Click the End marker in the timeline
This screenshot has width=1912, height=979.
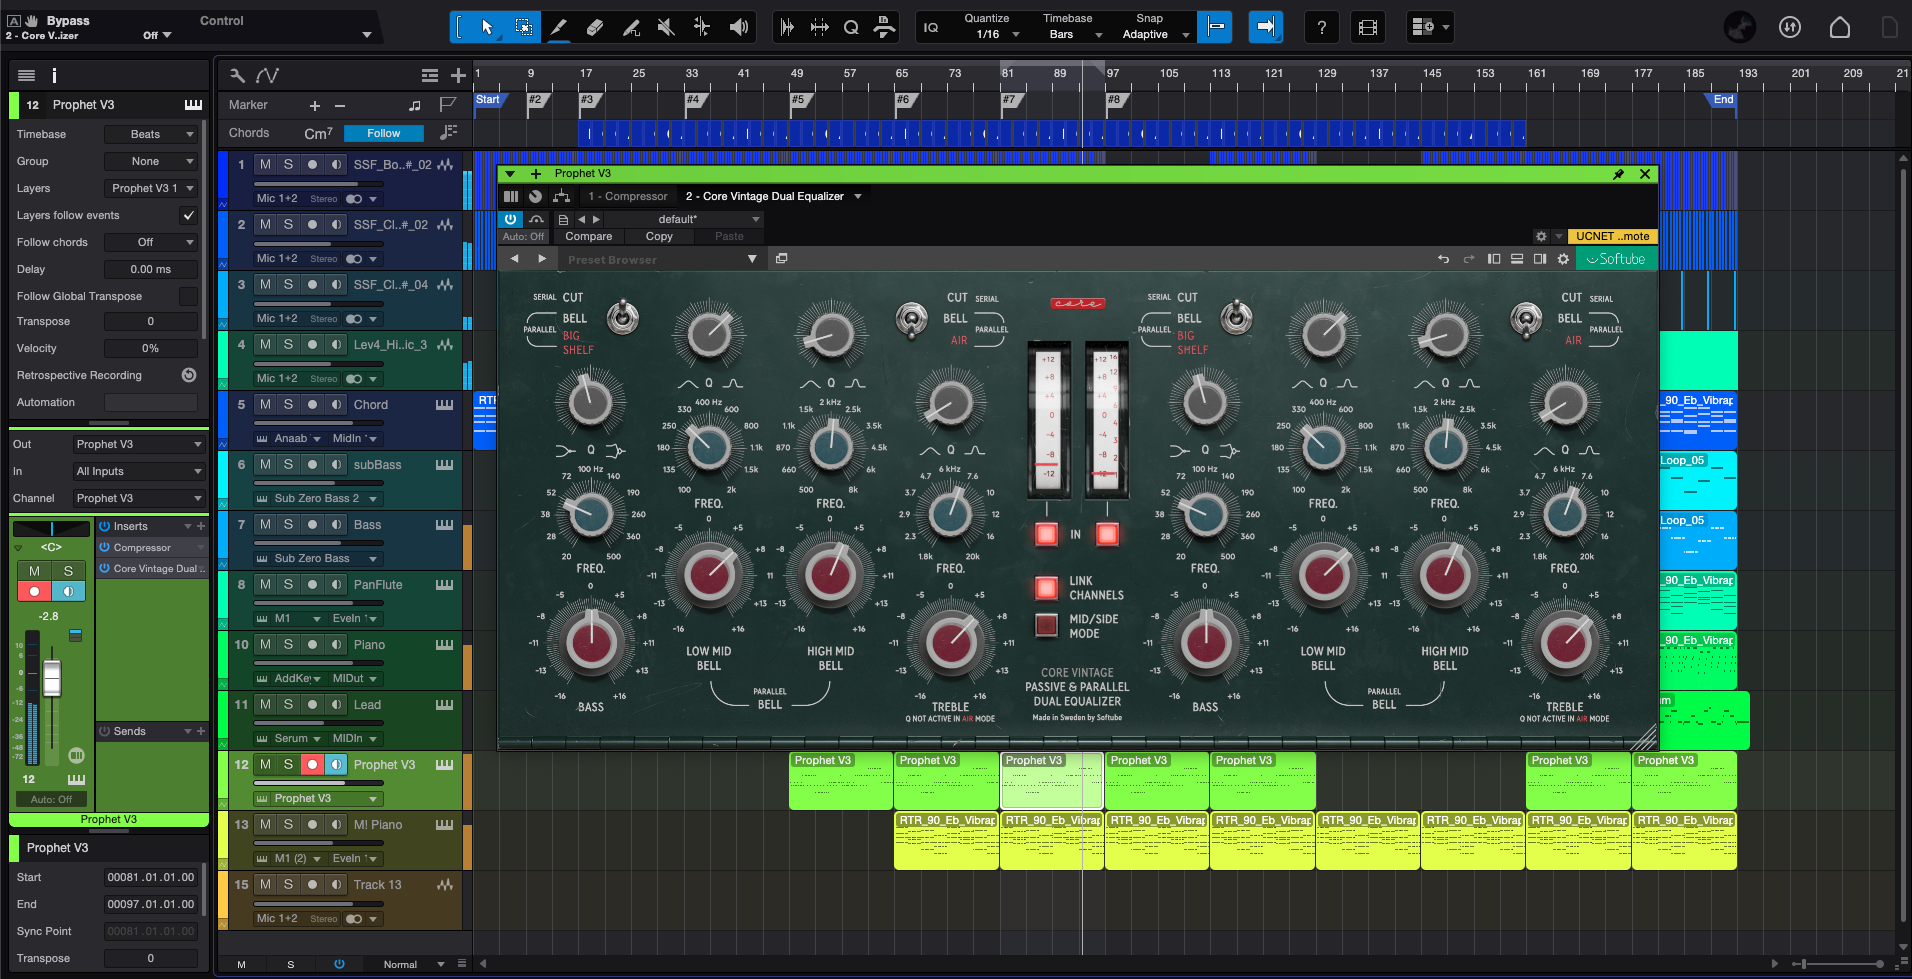[x=1723, y=100]
